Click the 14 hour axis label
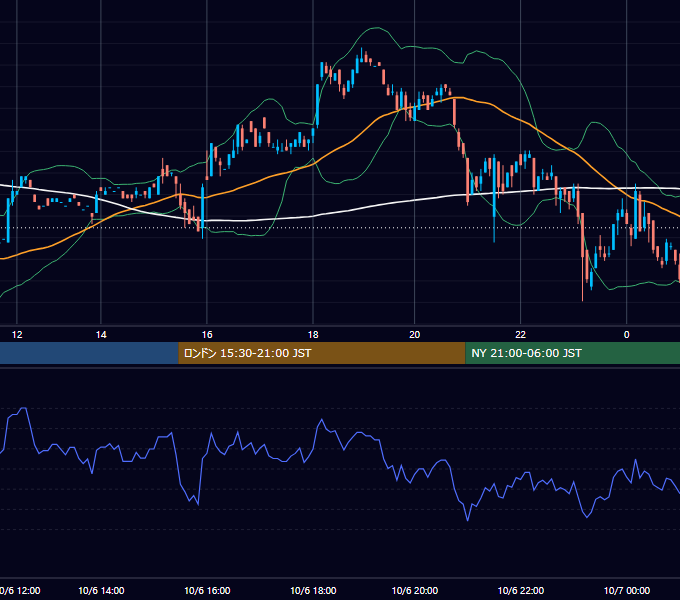This screenshot has width=680, height=600. click(101, 335)
